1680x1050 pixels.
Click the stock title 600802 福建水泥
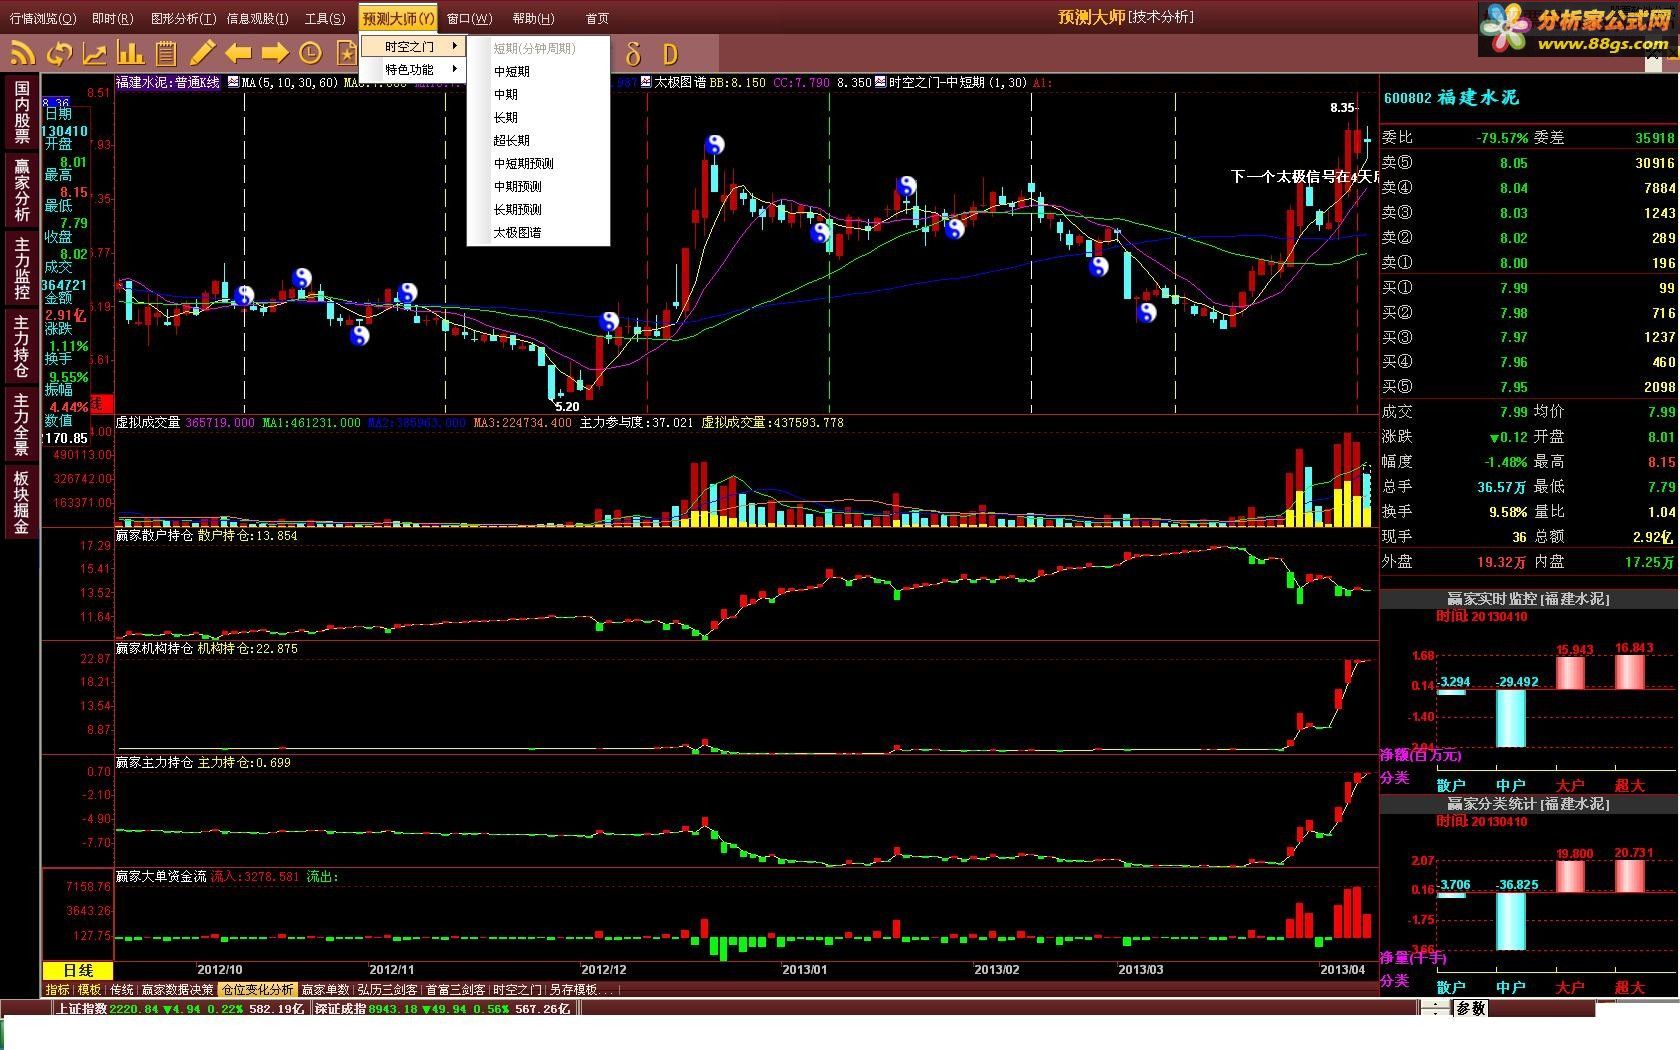click(1451, 97)
